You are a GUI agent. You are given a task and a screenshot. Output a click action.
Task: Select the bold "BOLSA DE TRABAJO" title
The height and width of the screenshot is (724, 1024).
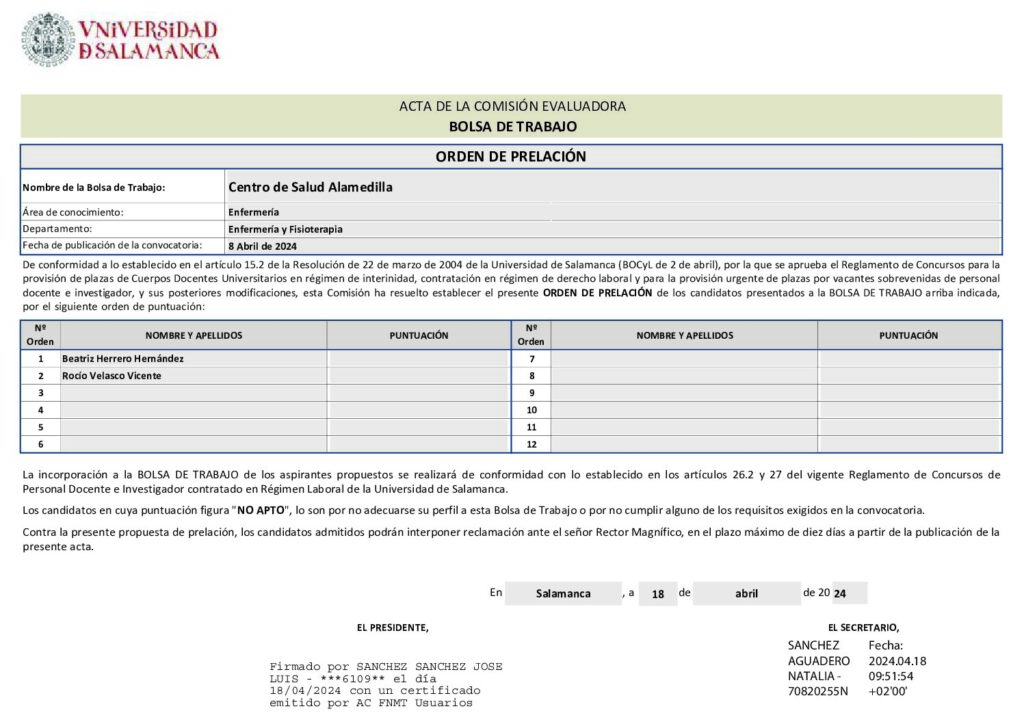coord(512,127)
